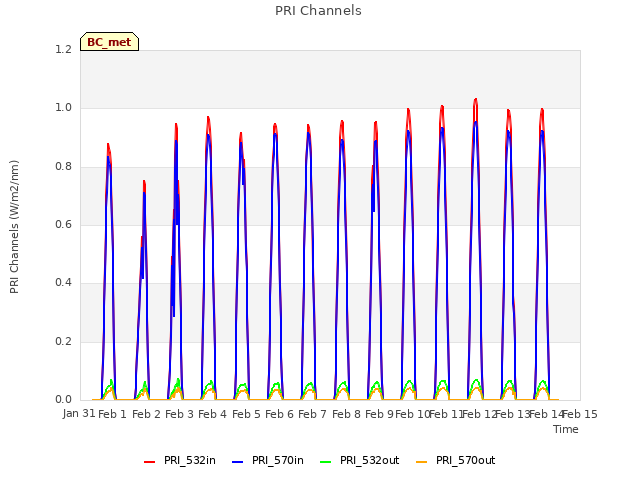
Task: Click the Feb 1 x-axis tick label
Action: [x=113, y=414]
